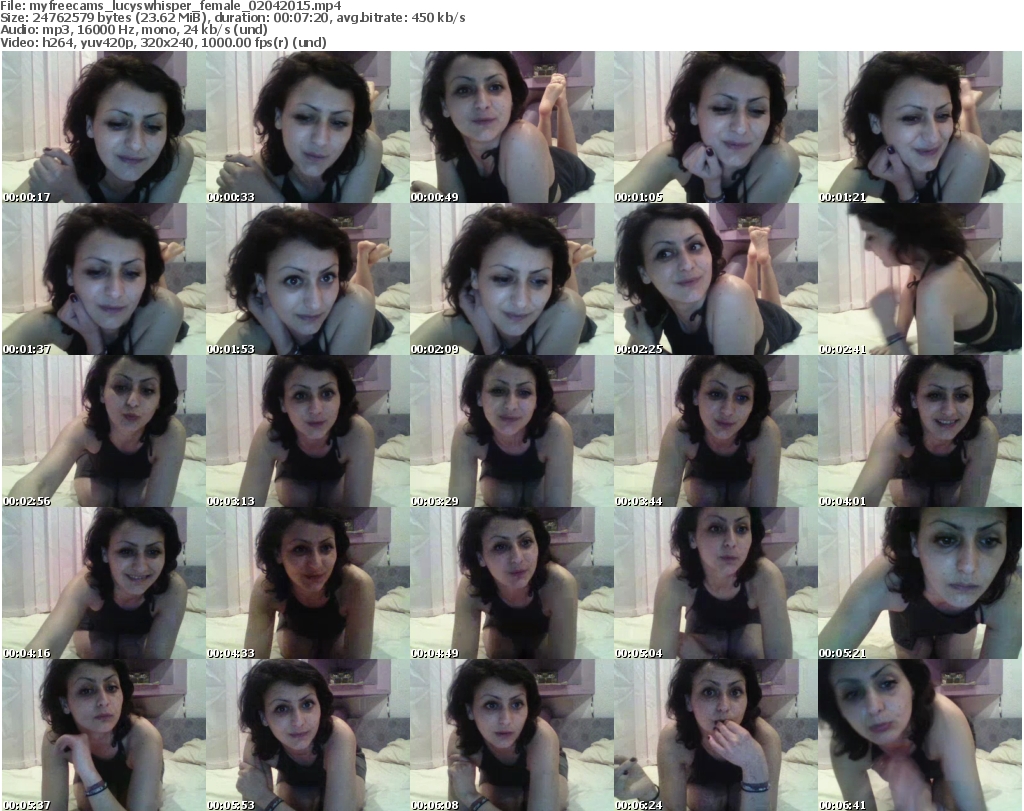Click the thumbnail stamped 00:04:01
Screen dimensions: 1024x811
(x=920, y=432)
